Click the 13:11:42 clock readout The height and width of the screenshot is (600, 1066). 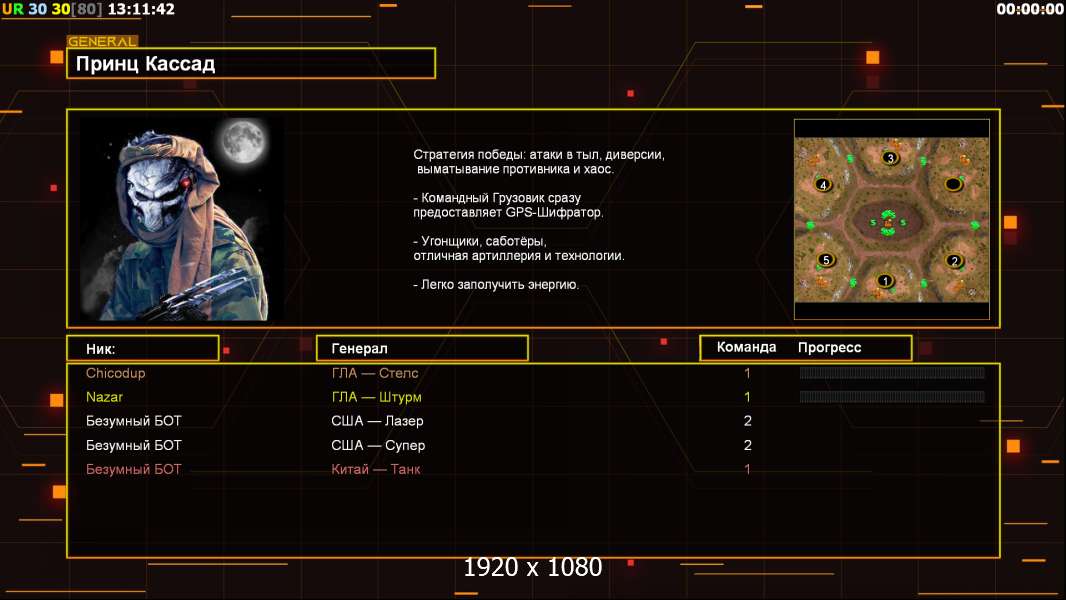(141, 9)
